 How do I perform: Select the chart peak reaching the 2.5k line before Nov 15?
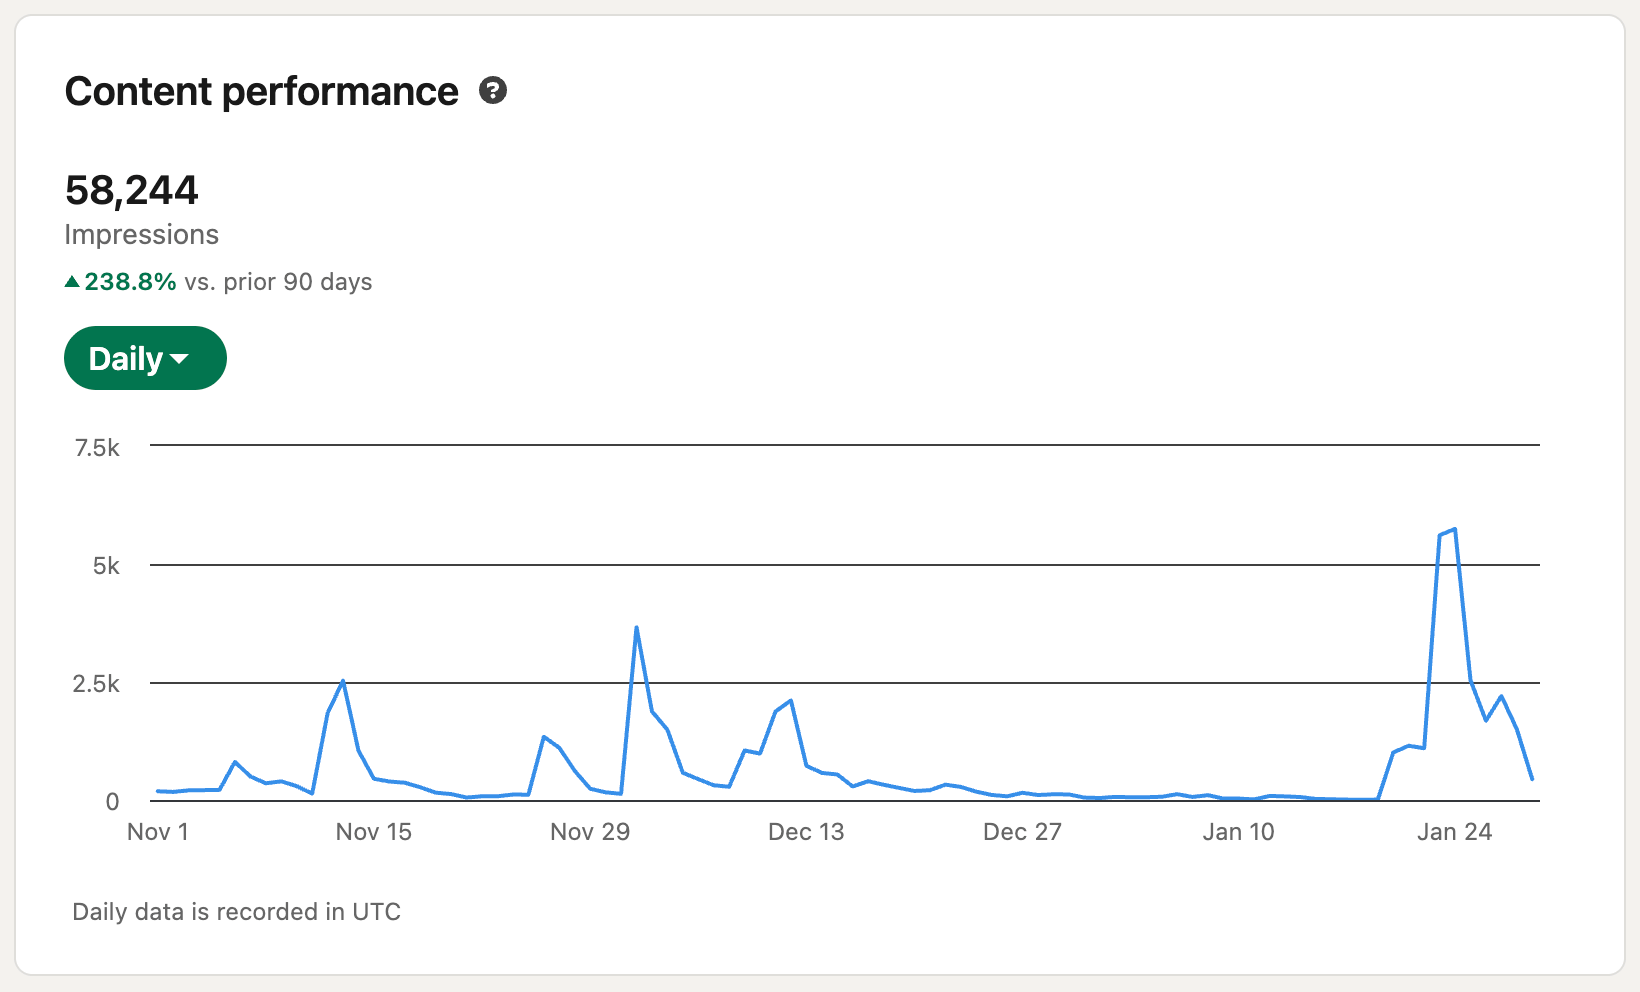click(343, 681)
